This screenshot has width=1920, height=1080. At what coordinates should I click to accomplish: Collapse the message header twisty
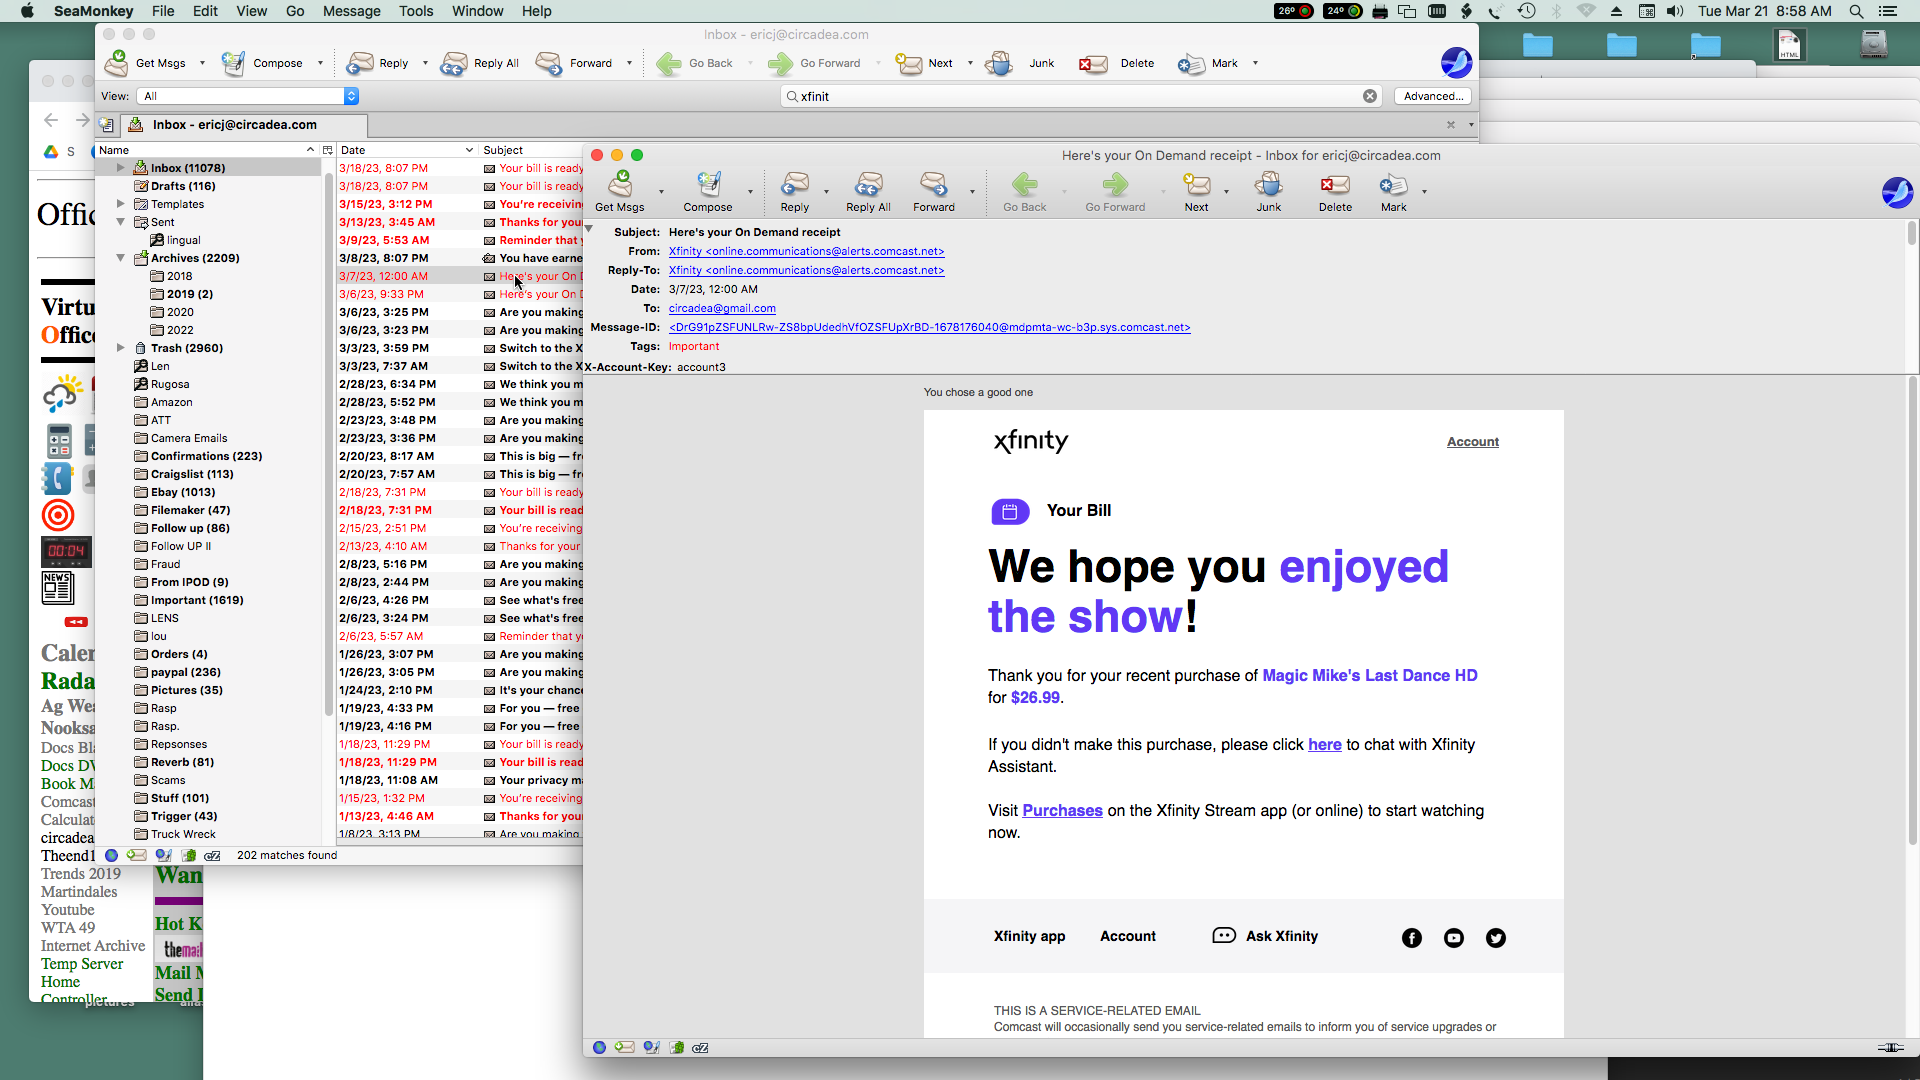pos(590,229)
